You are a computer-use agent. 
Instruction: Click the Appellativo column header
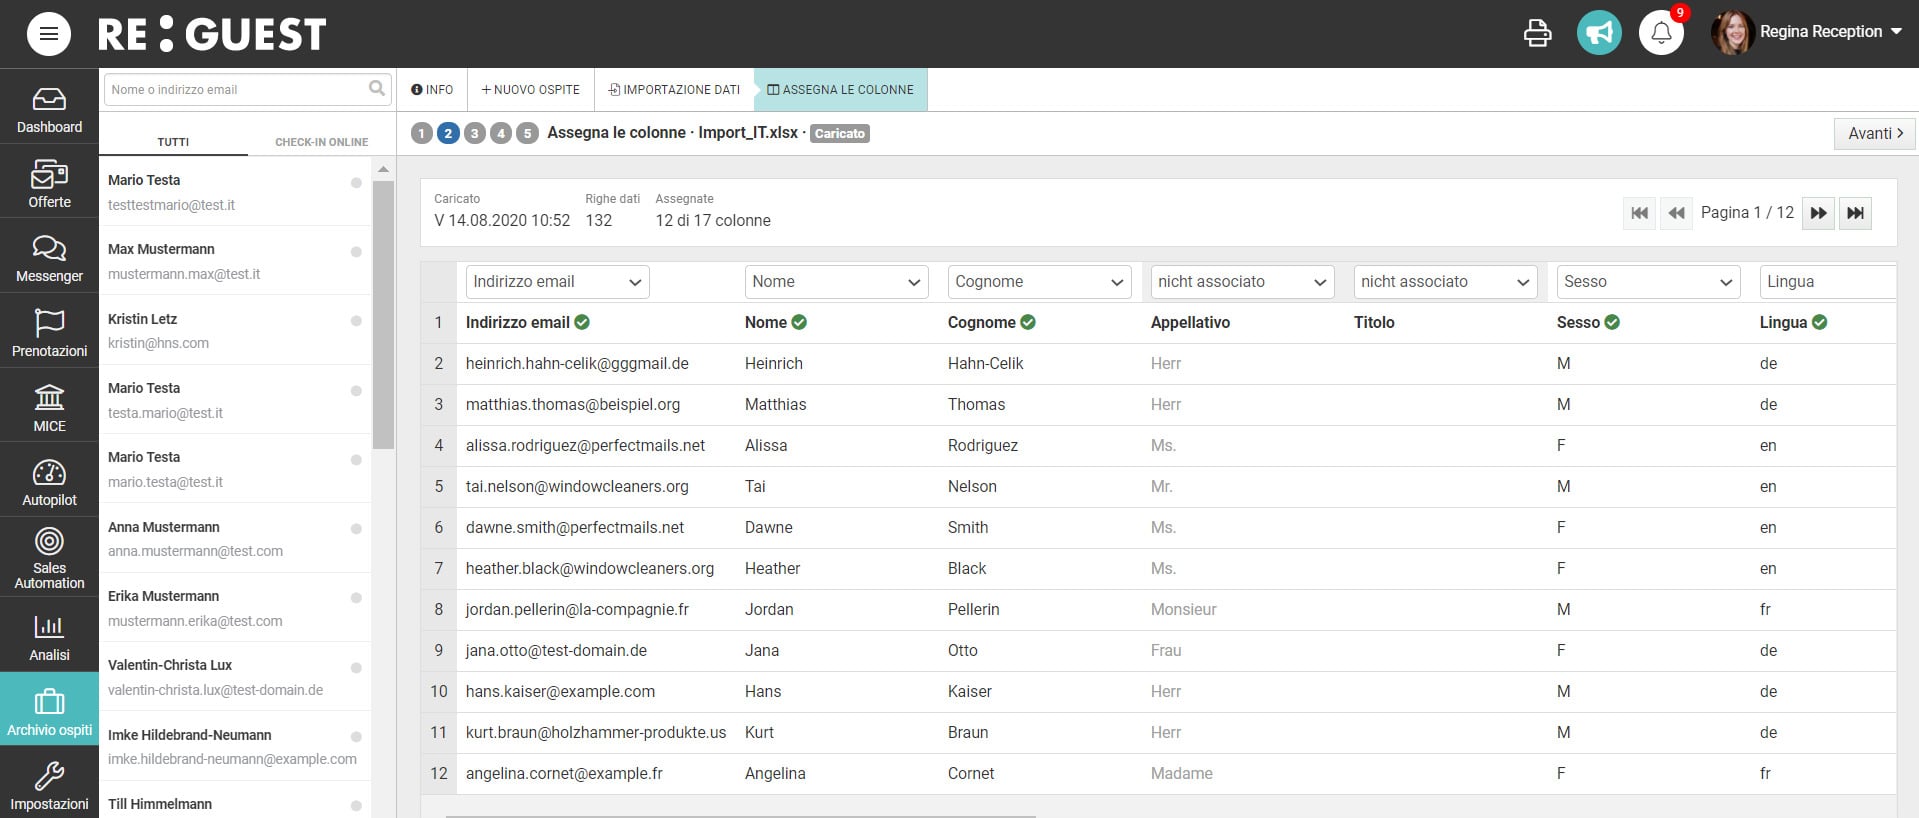tap(1190, 323)
